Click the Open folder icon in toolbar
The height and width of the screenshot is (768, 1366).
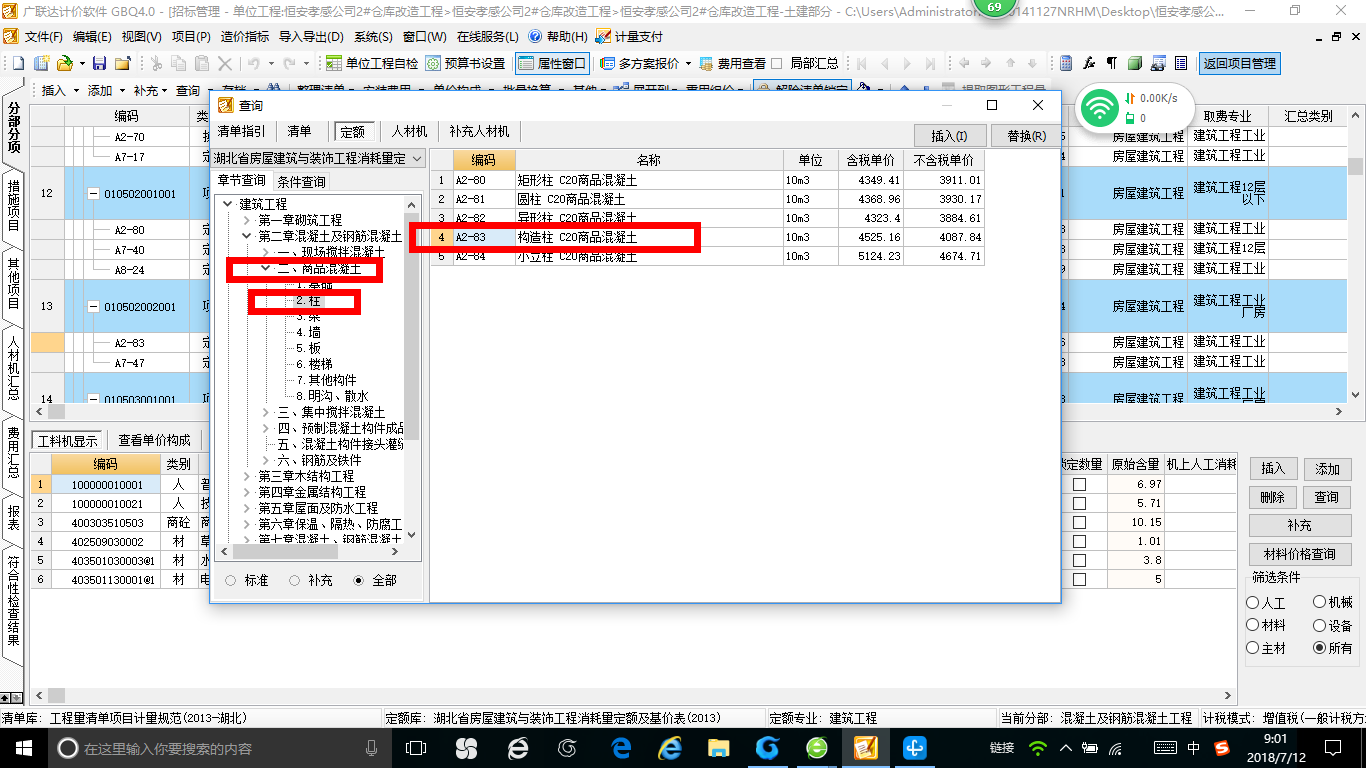click(x=65, y=63)
